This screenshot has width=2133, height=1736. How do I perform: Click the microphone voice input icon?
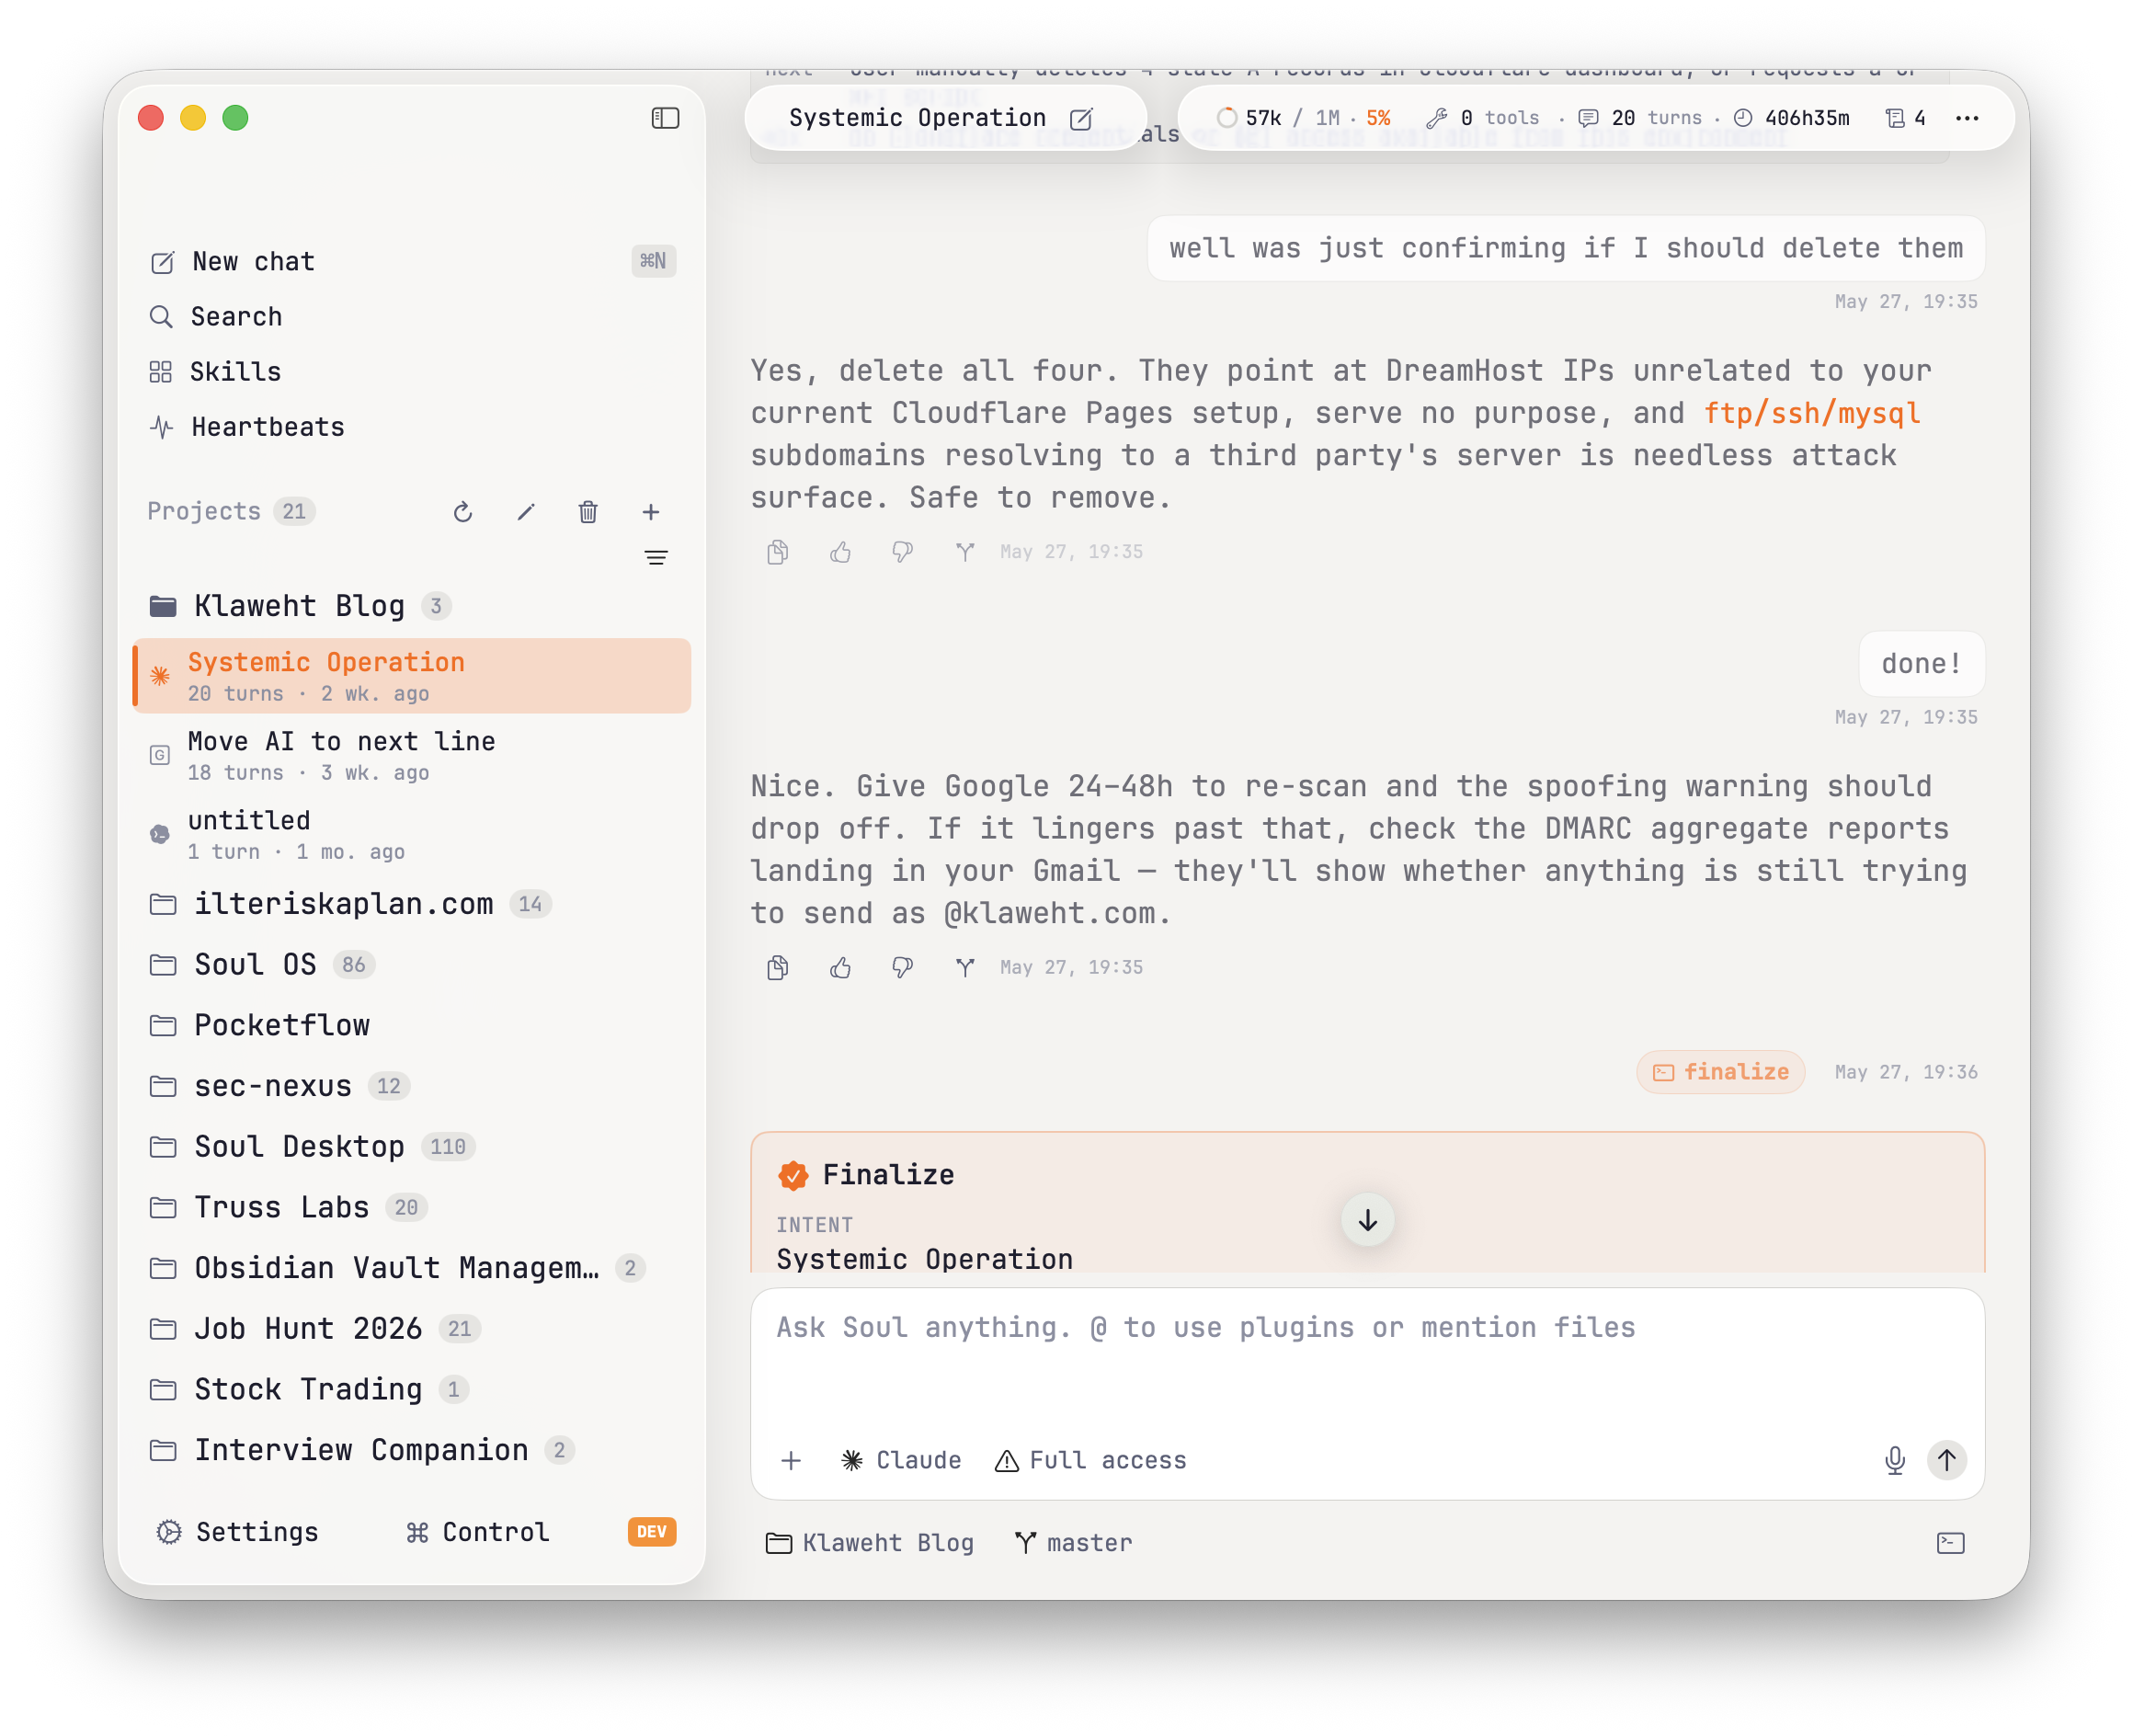pos(1894,1461)
